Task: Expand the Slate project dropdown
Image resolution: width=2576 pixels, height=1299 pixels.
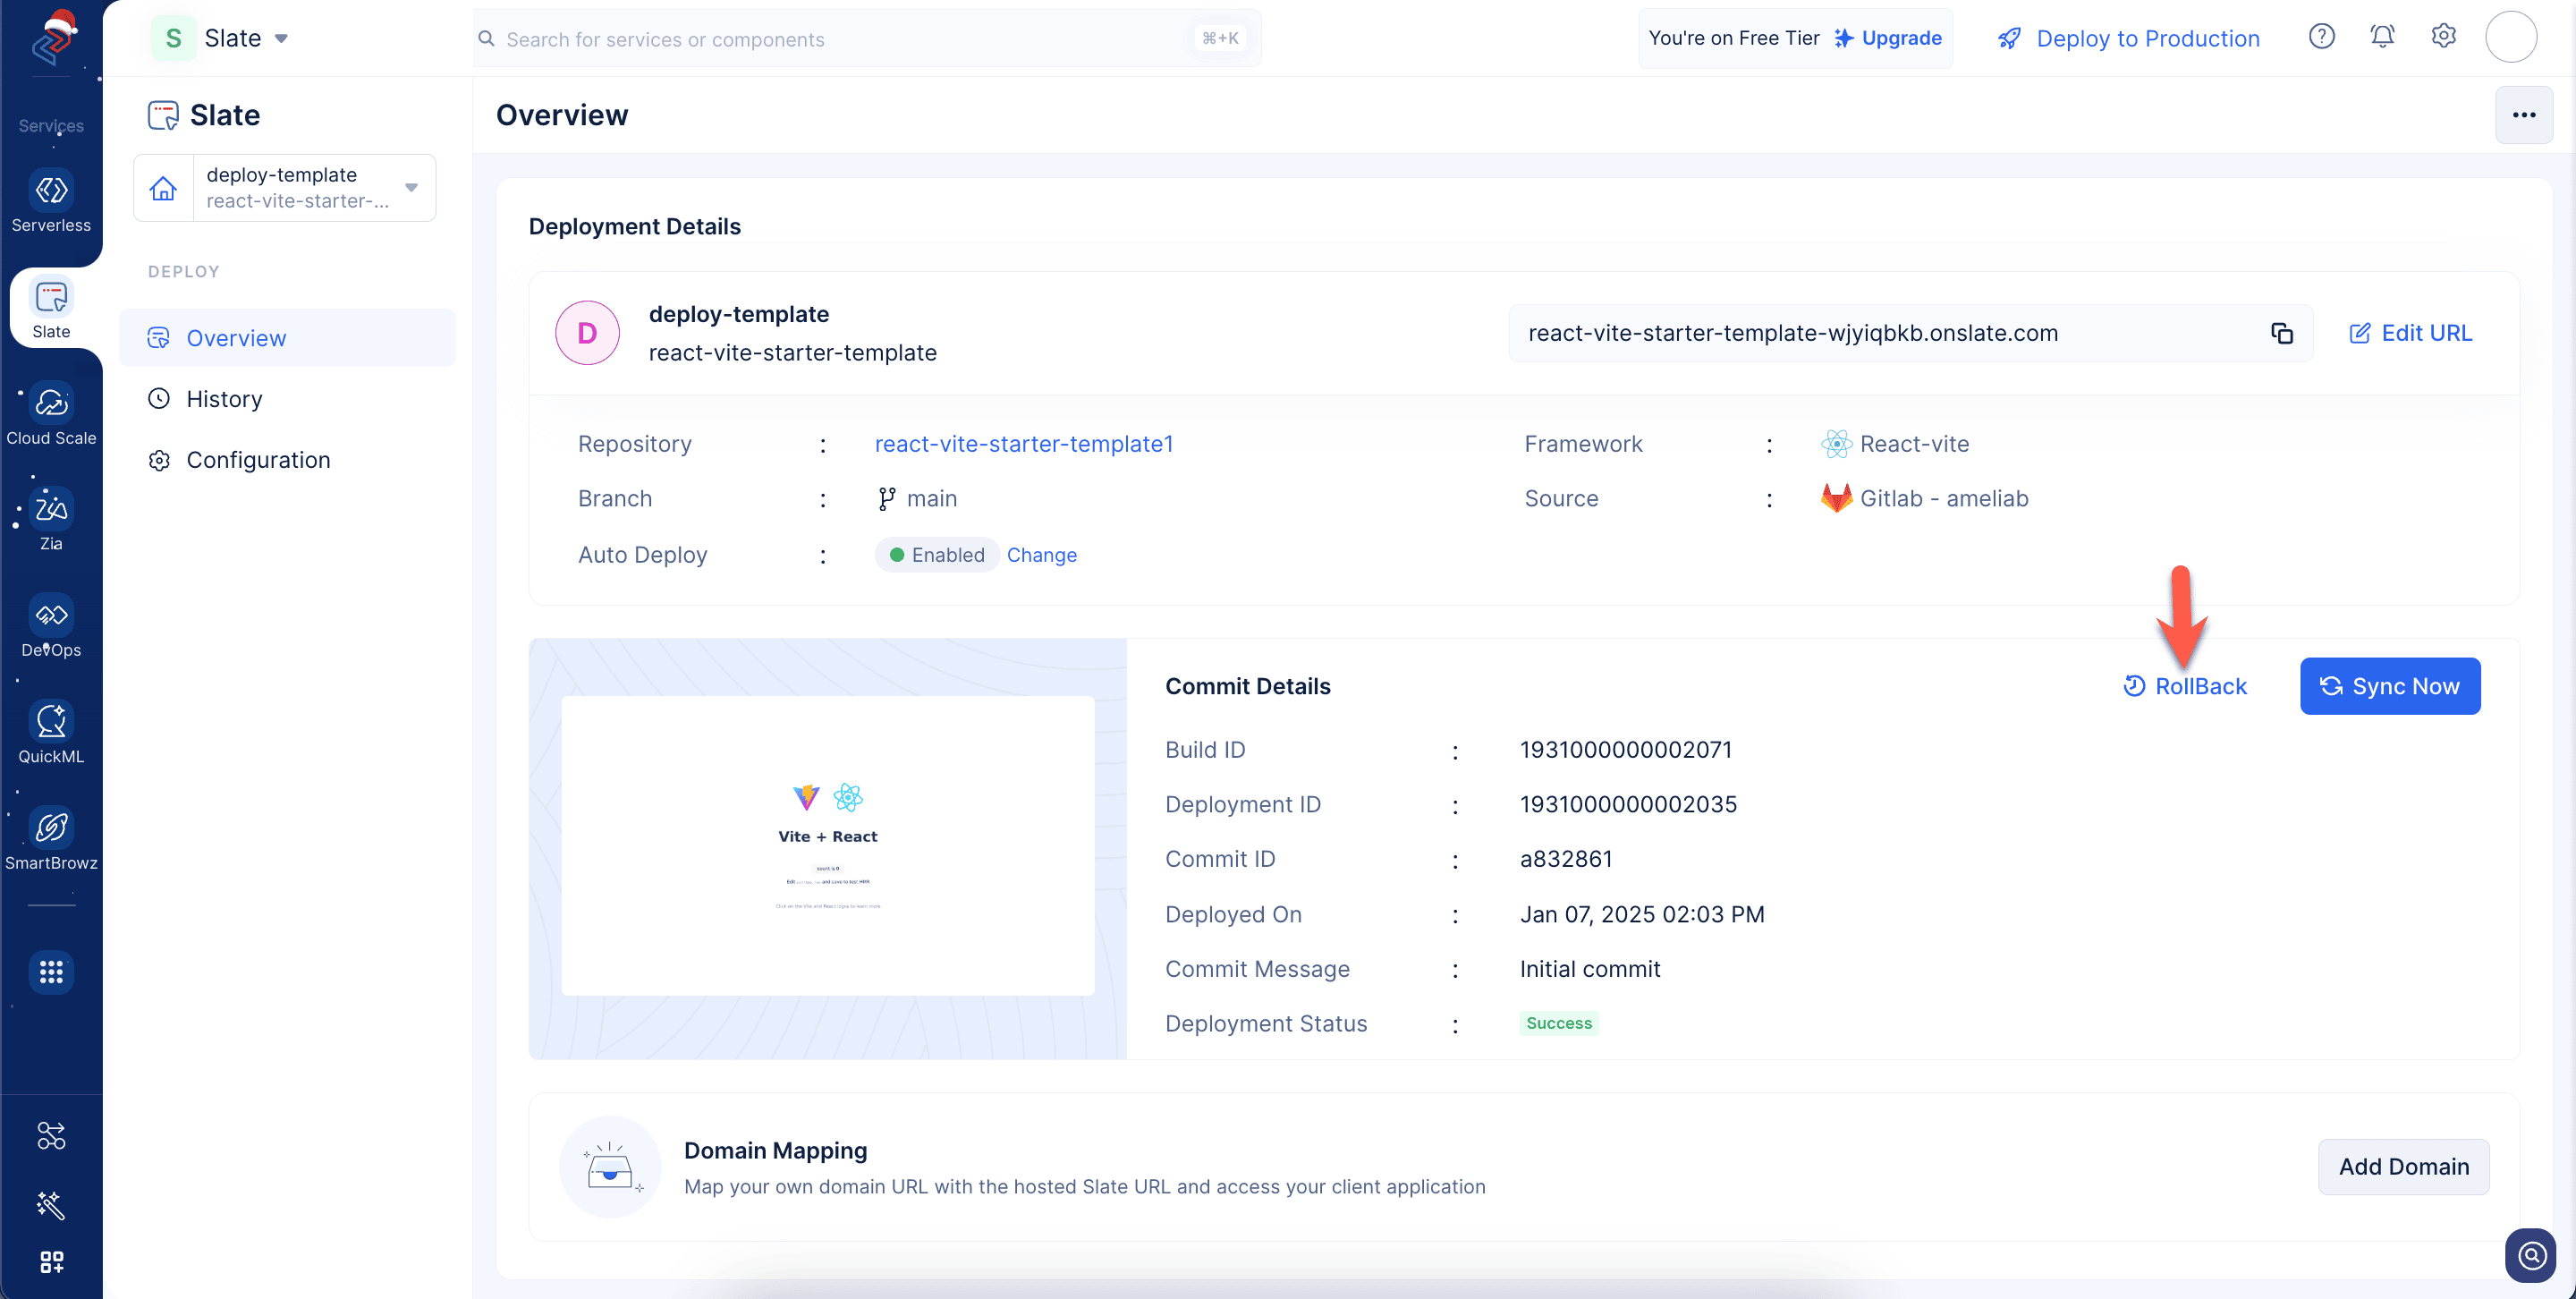Action: click(220, 38)
